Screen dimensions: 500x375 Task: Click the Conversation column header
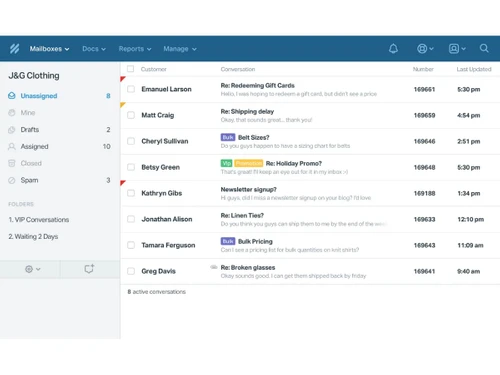tap(238, 69)
